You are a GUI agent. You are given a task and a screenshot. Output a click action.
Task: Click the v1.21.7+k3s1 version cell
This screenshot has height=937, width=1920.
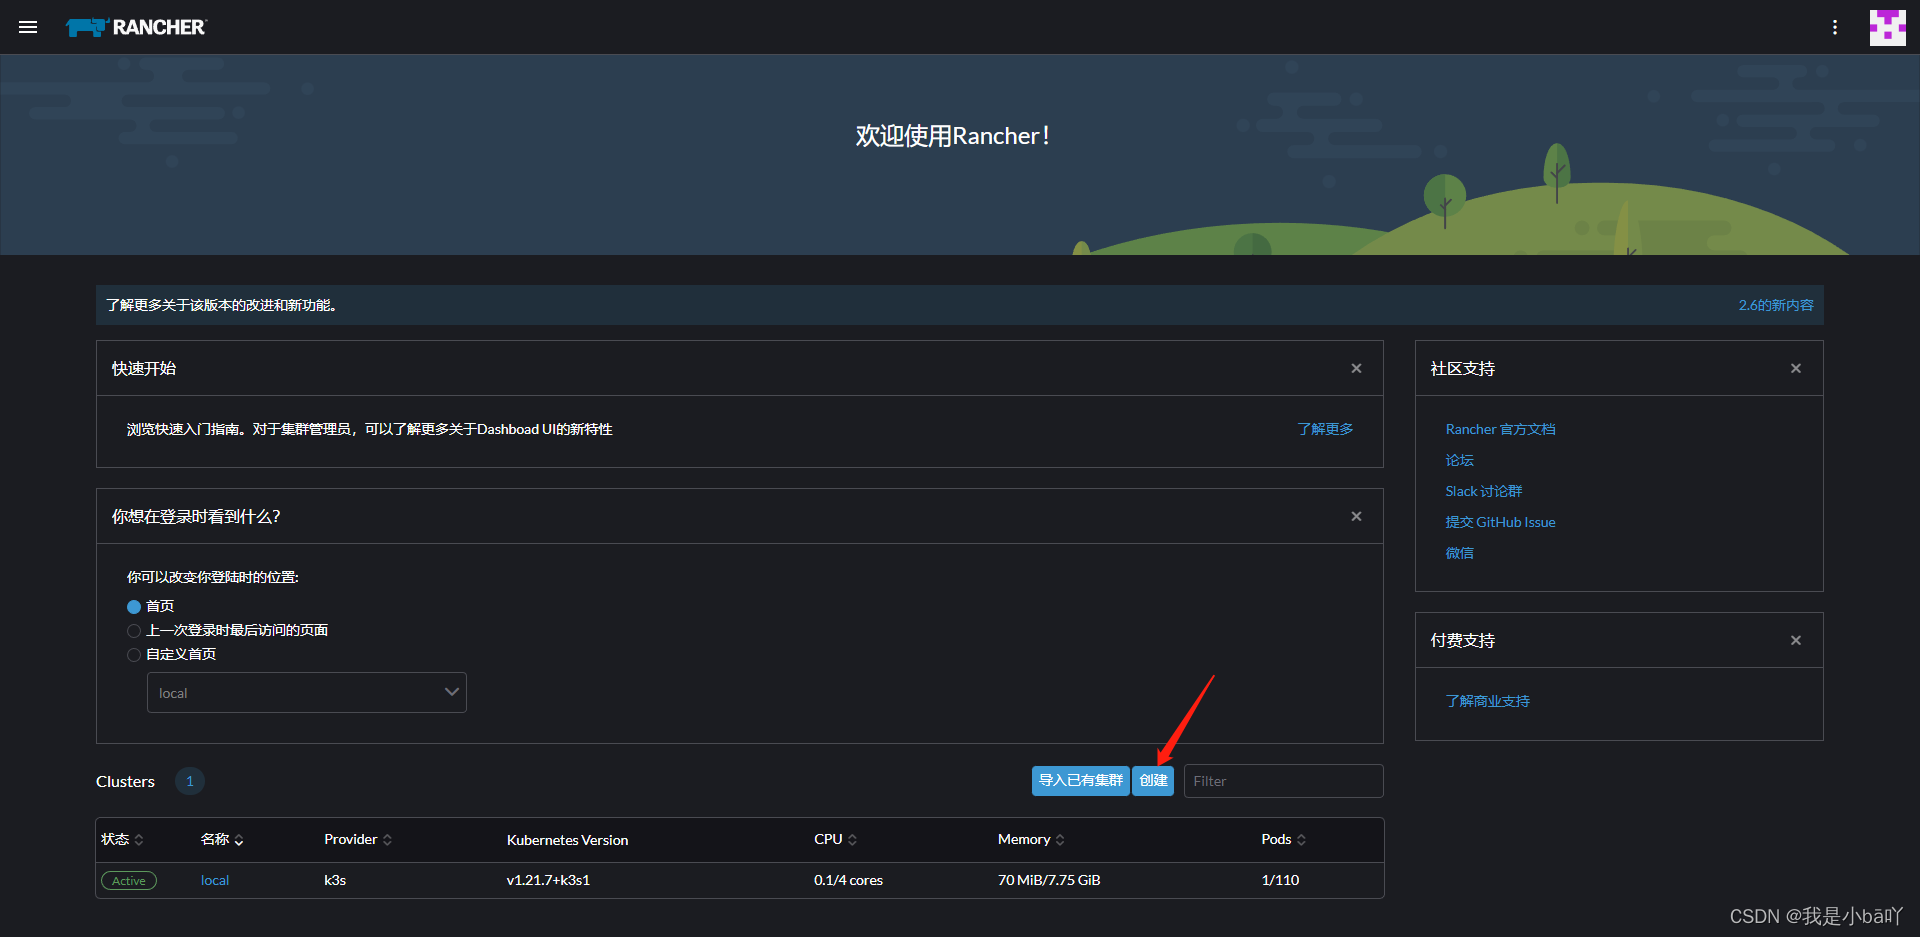coord(548,880)
